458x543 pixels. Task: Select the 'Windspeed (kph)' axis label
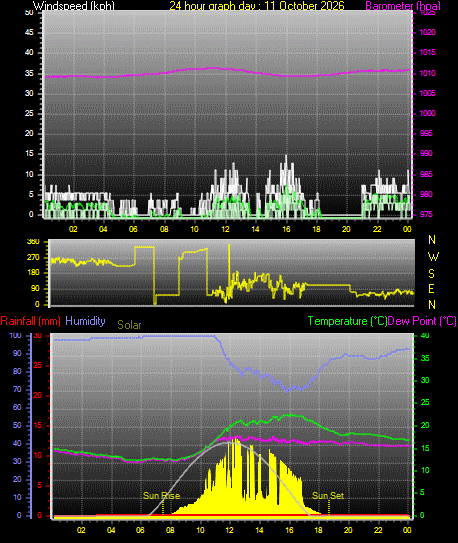pyautogui.click(x=73, y=6)
